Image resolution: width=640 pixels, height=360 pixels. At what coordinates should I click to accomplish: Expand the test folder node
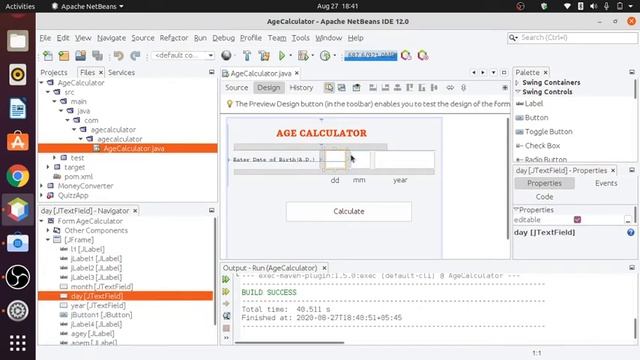pyautogui.click(x=55, y=158)
